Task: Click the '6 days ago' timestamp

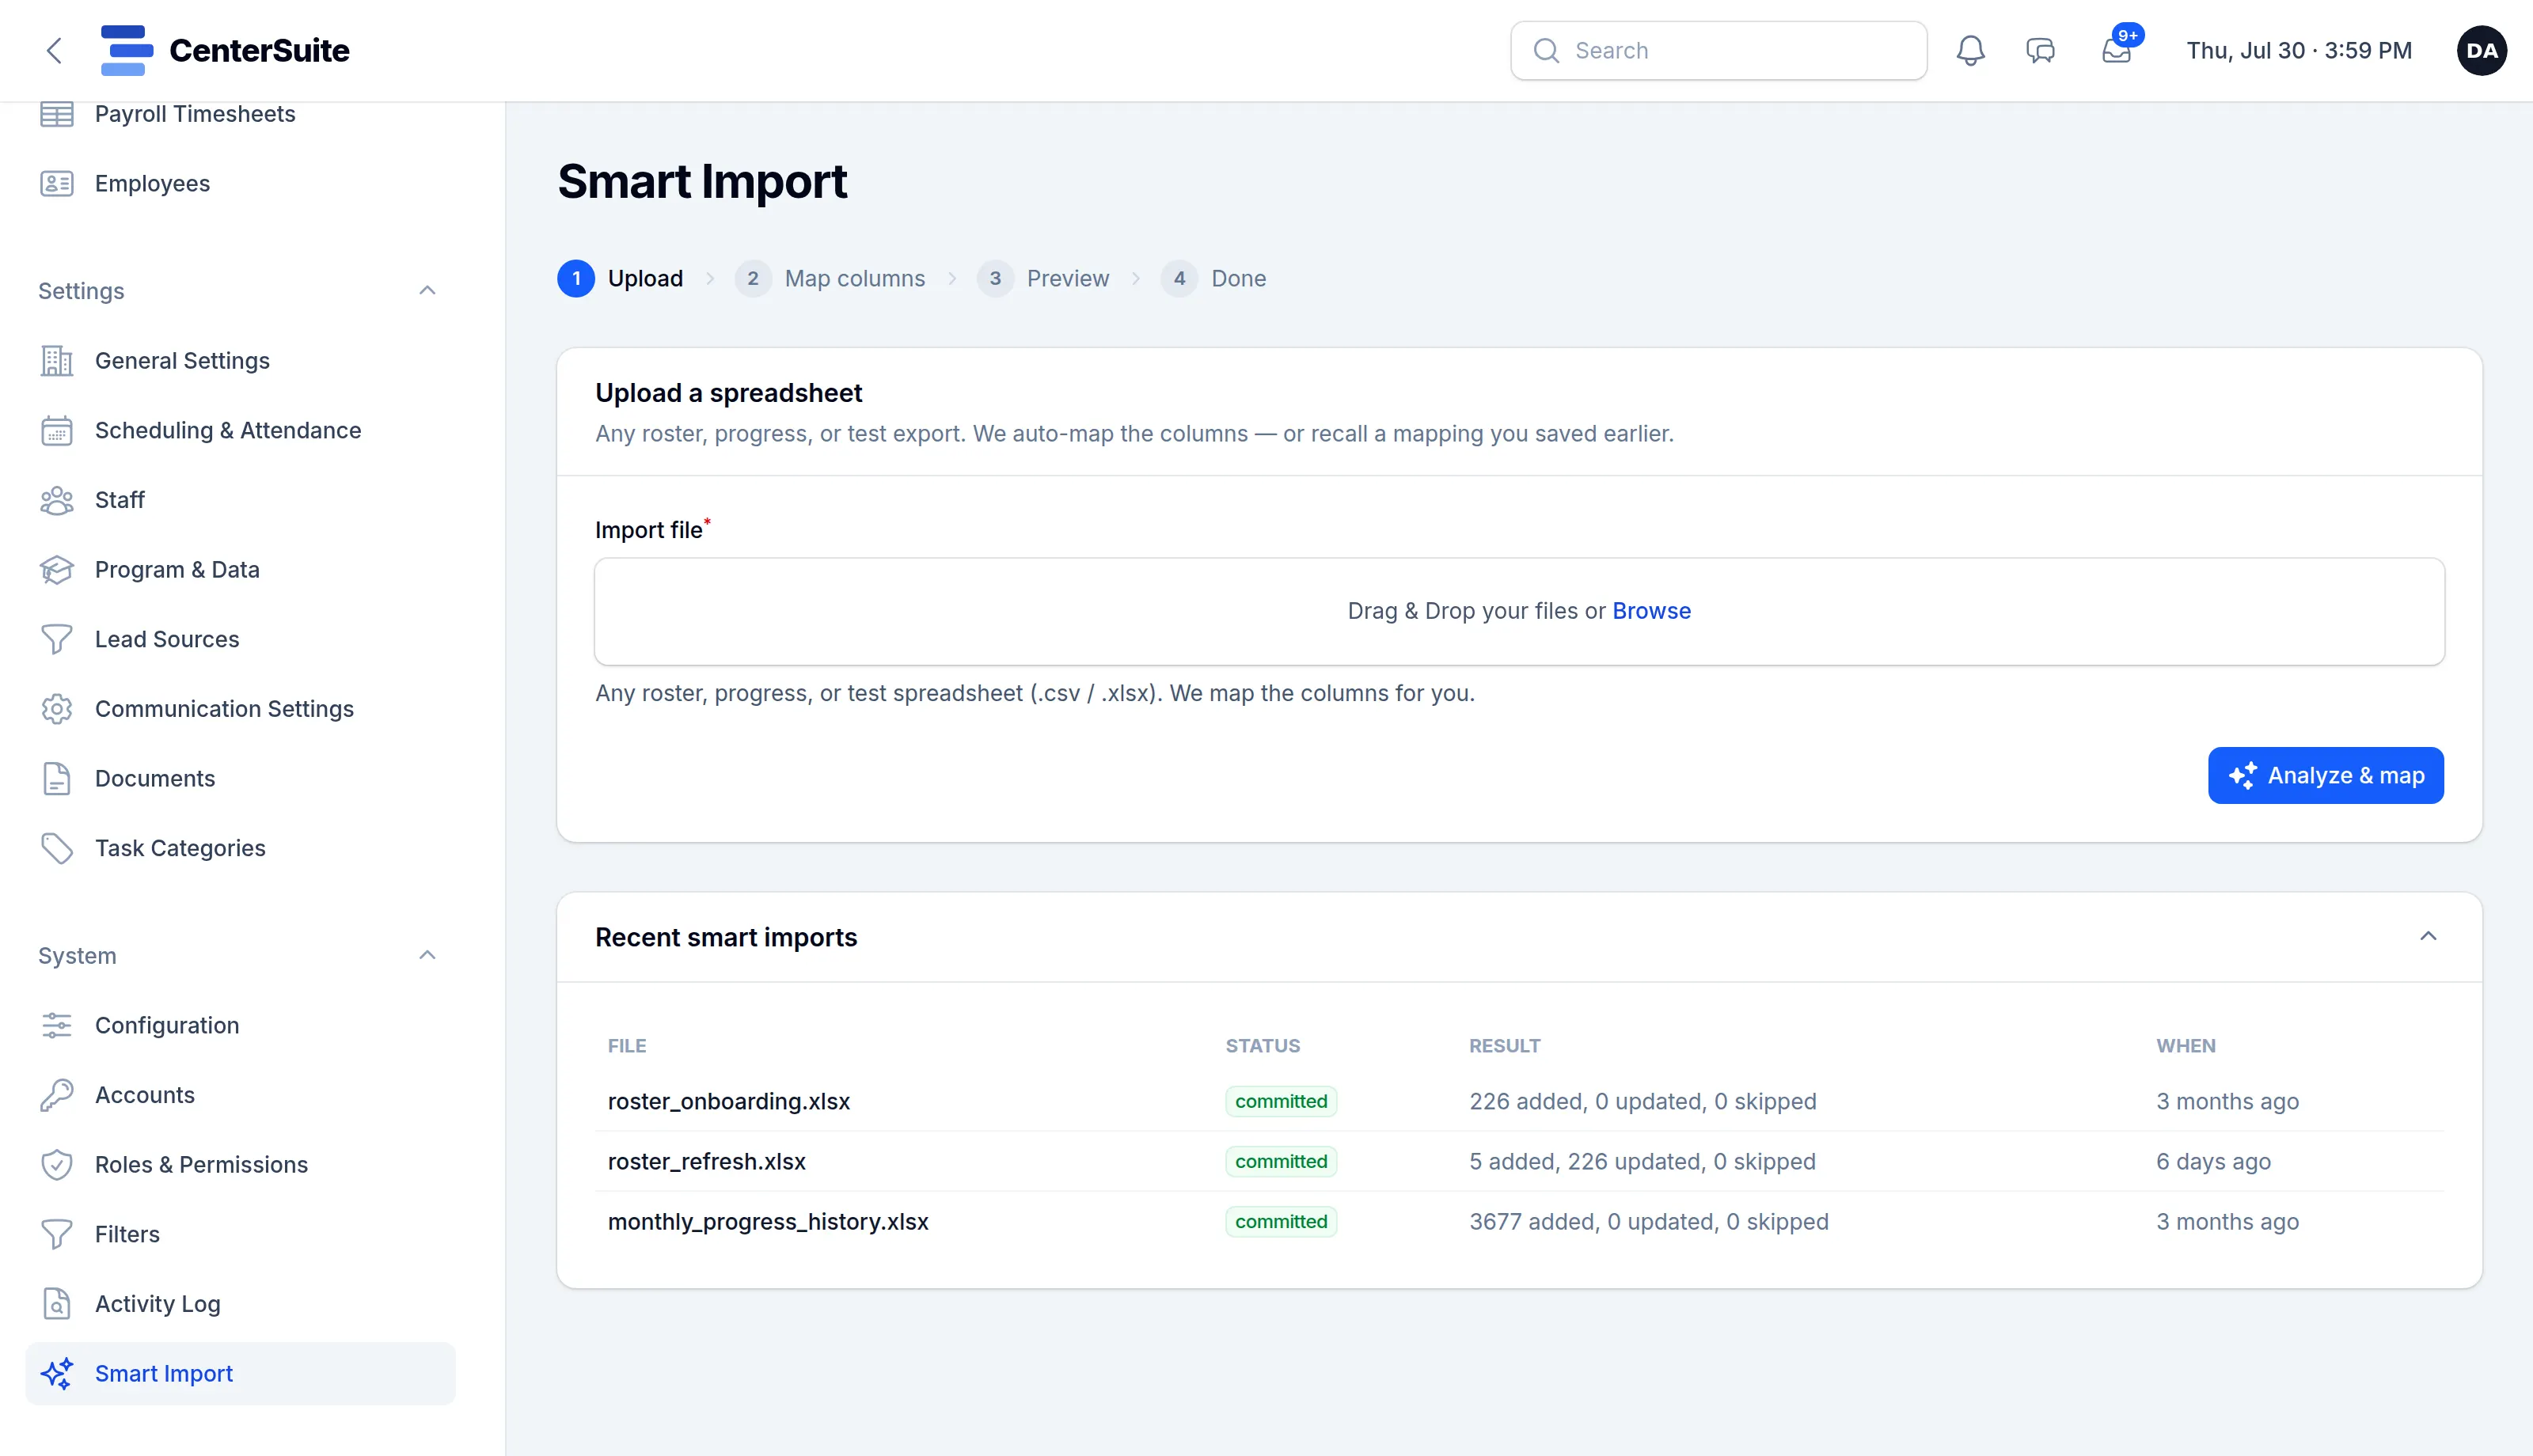Action: coord(2213,1162)
